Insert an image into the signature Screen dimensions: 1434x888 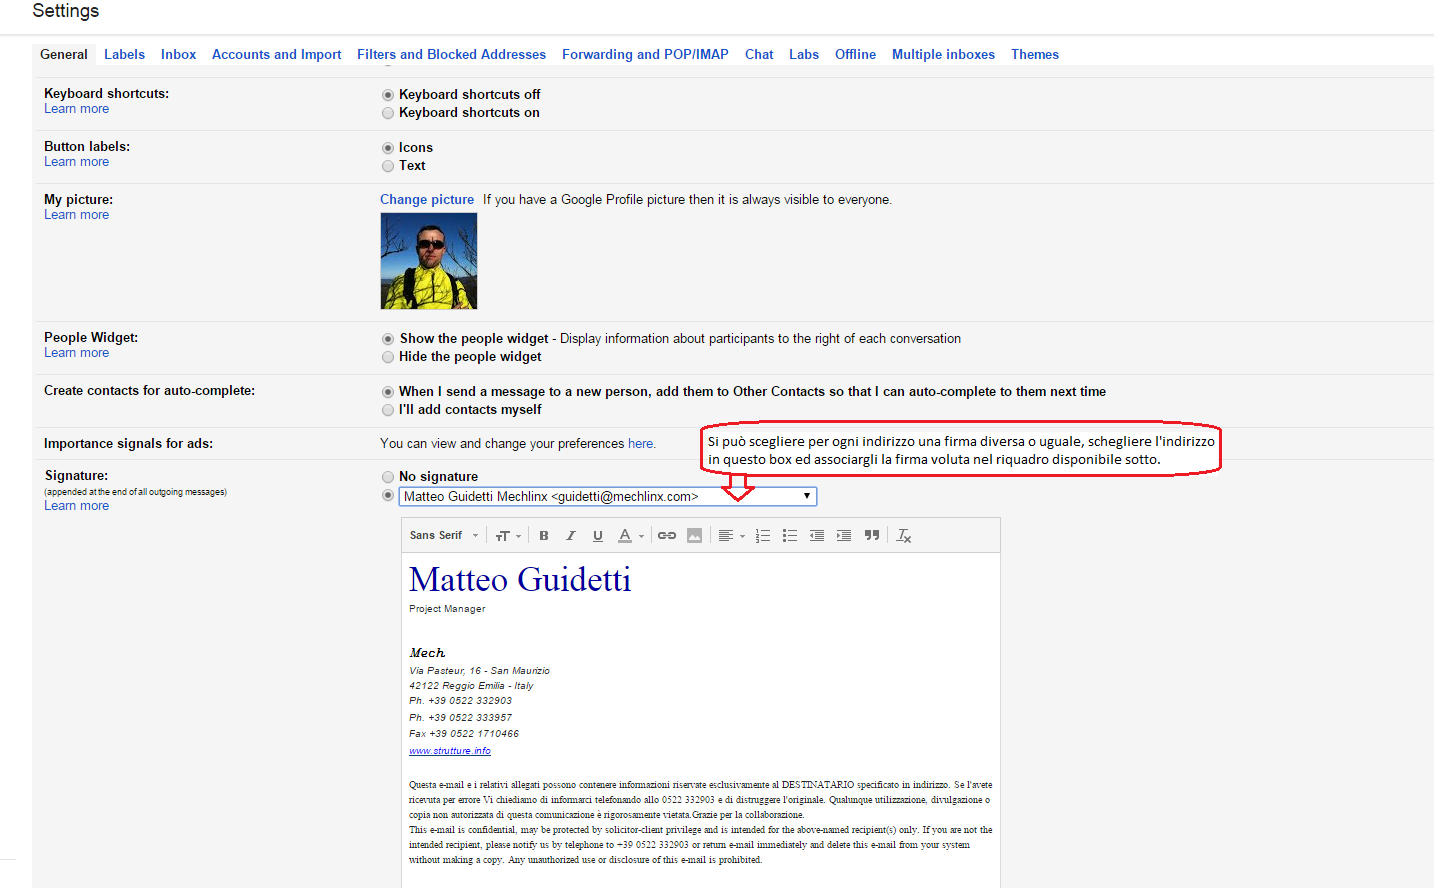[x=694, y=536]
